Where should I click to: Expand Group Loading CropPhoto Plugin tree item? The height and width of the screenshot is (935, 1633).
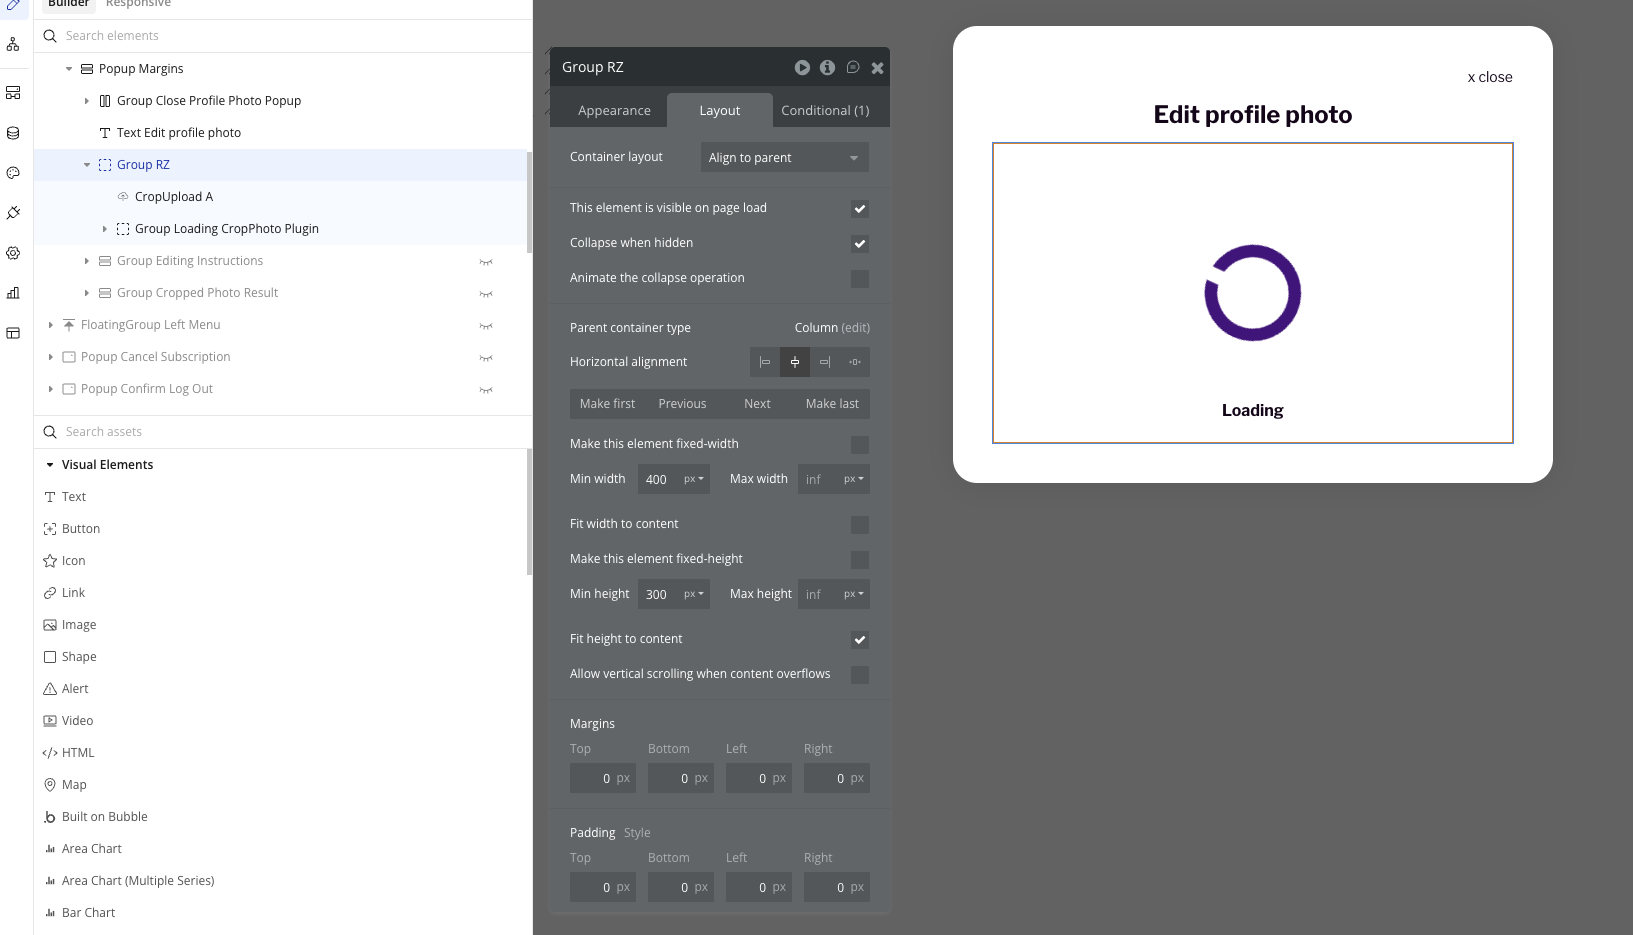105,229
